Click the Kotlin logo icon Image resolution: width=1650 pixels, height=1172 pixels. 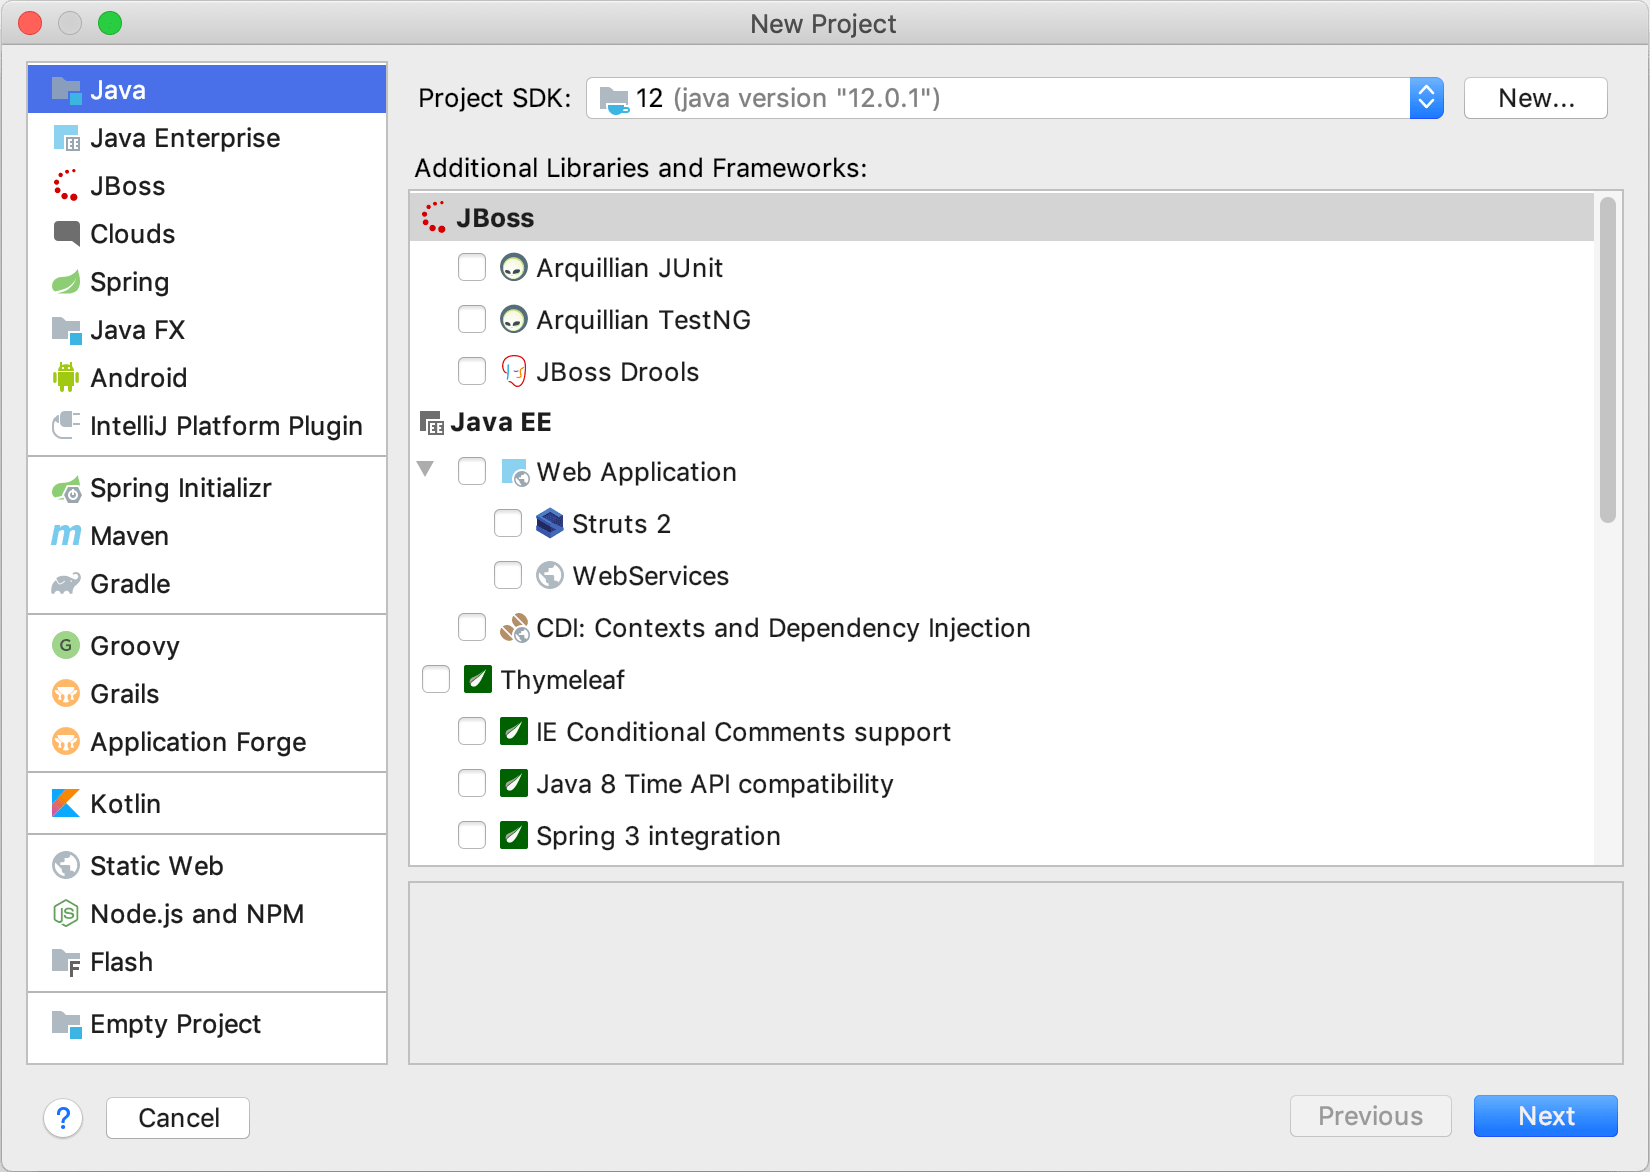(x=66, y=804)
